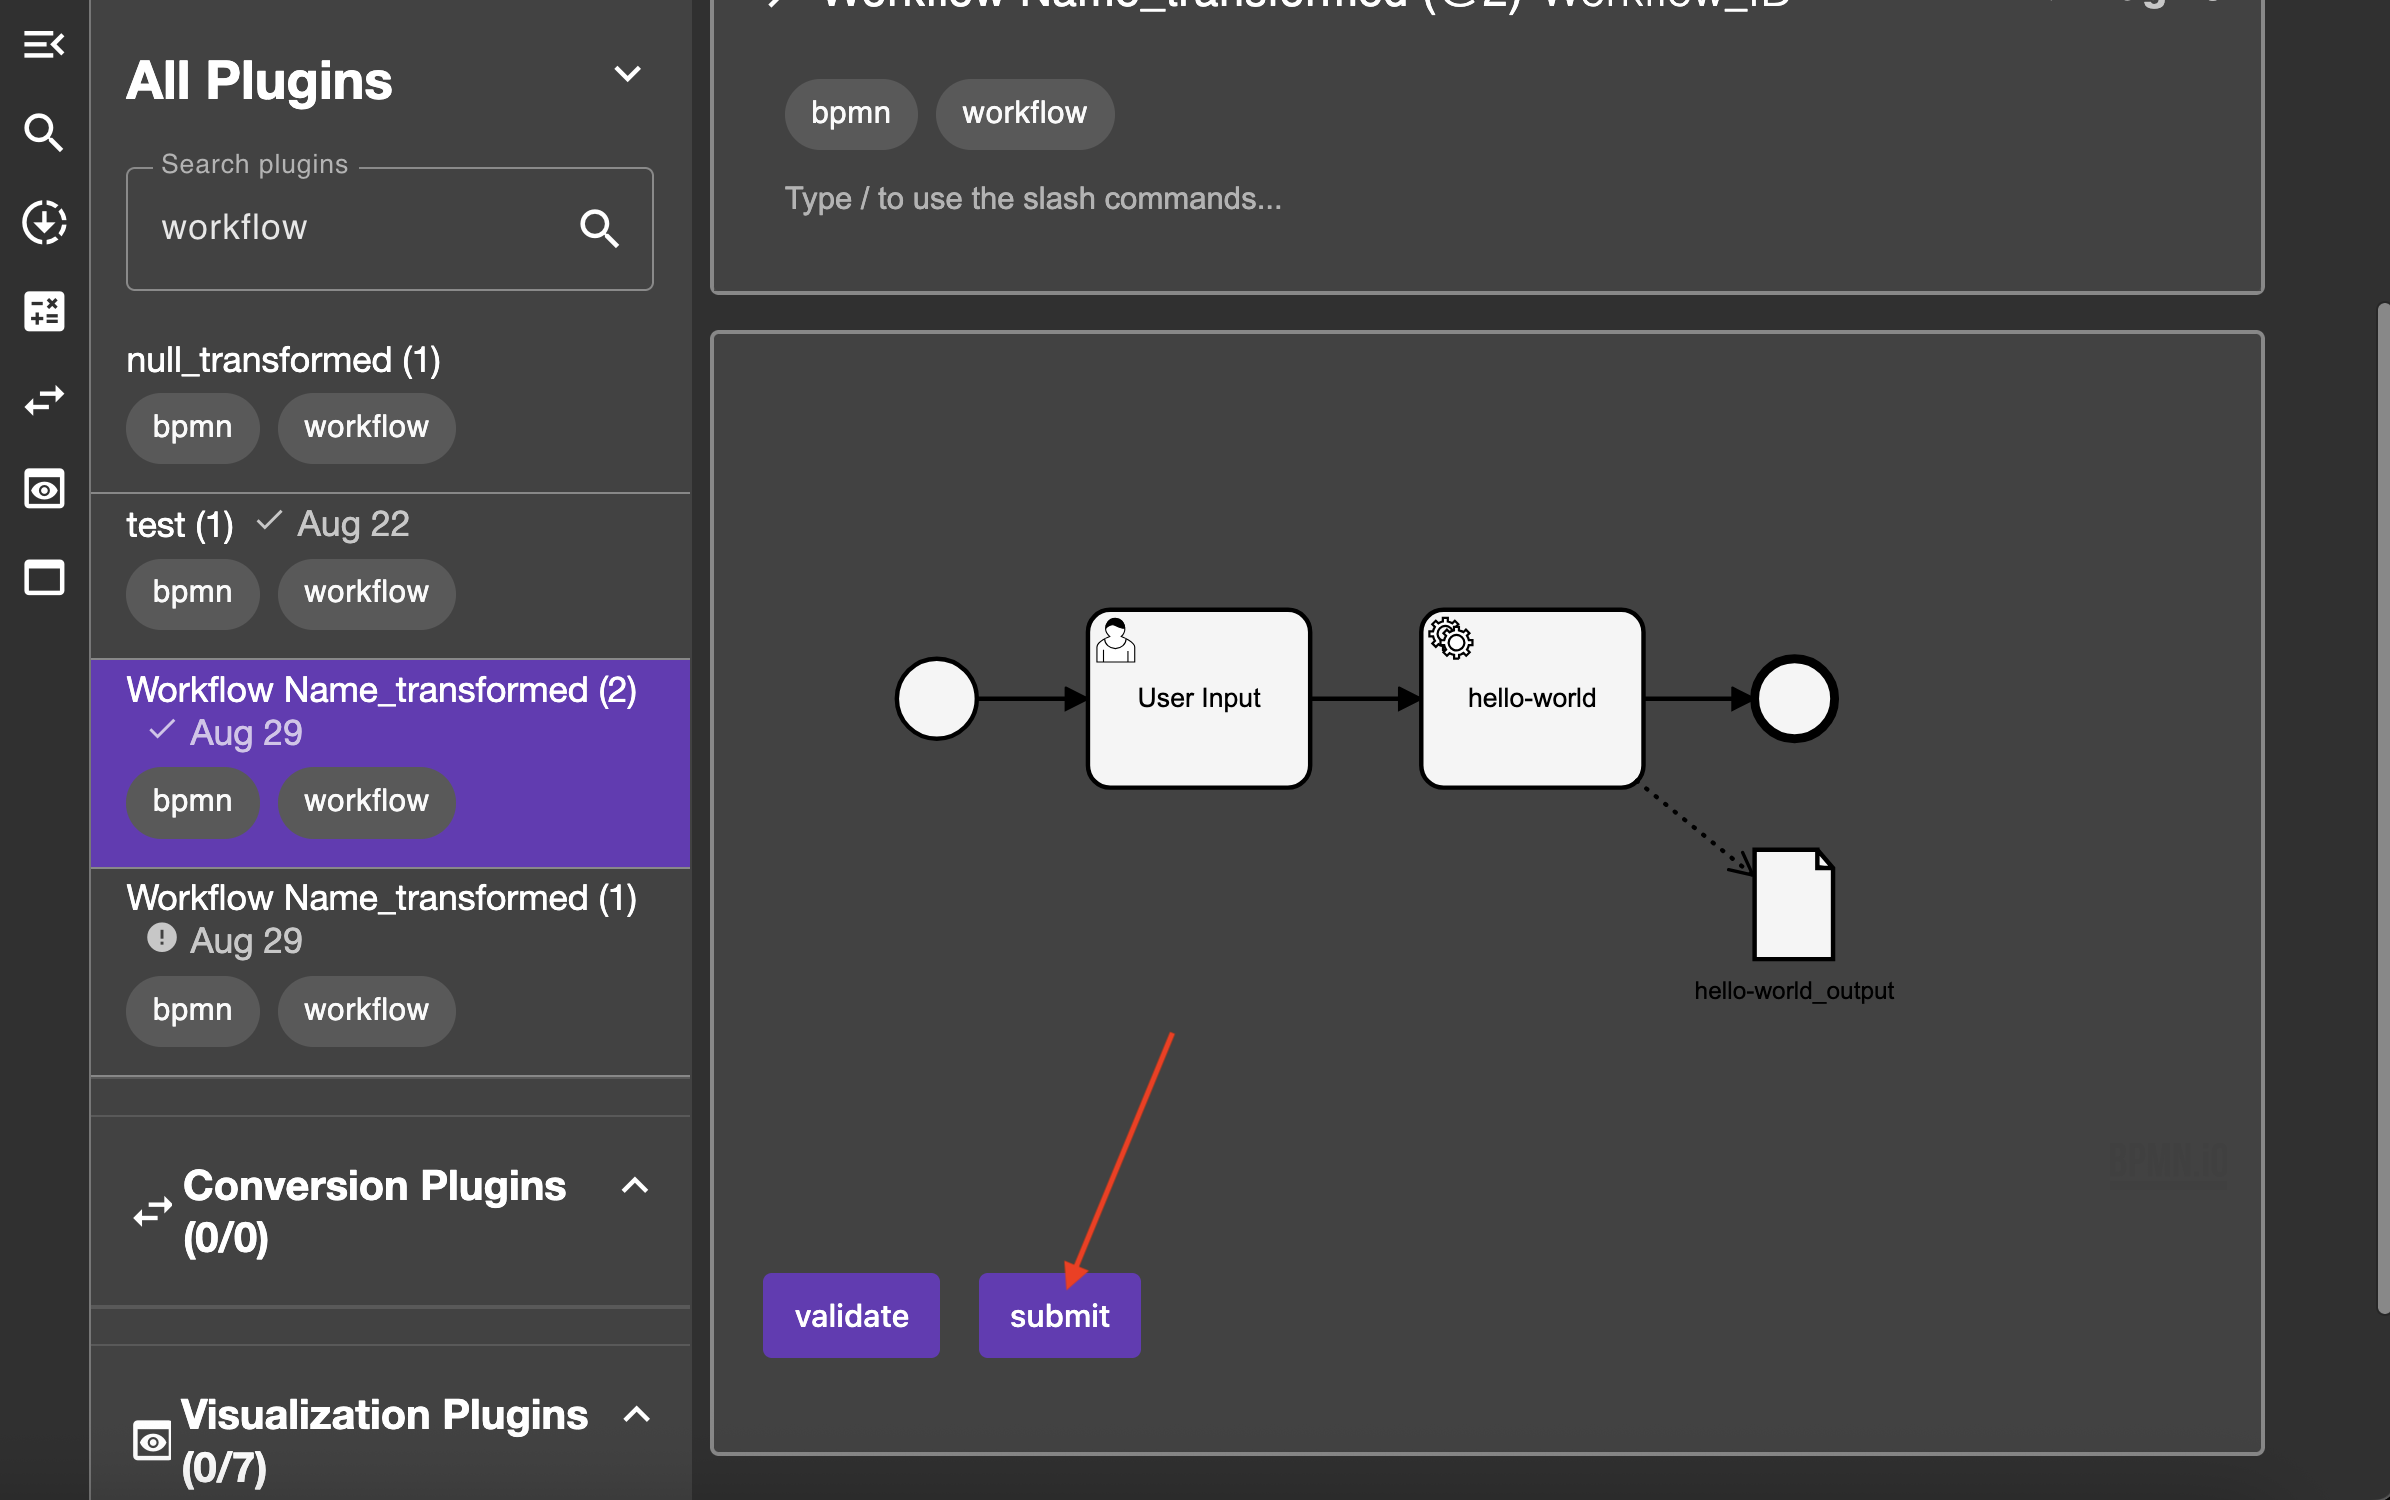Click the All Plugins heading
Viewport: 2390px width, 1500px height.
(x=259, y=80)
